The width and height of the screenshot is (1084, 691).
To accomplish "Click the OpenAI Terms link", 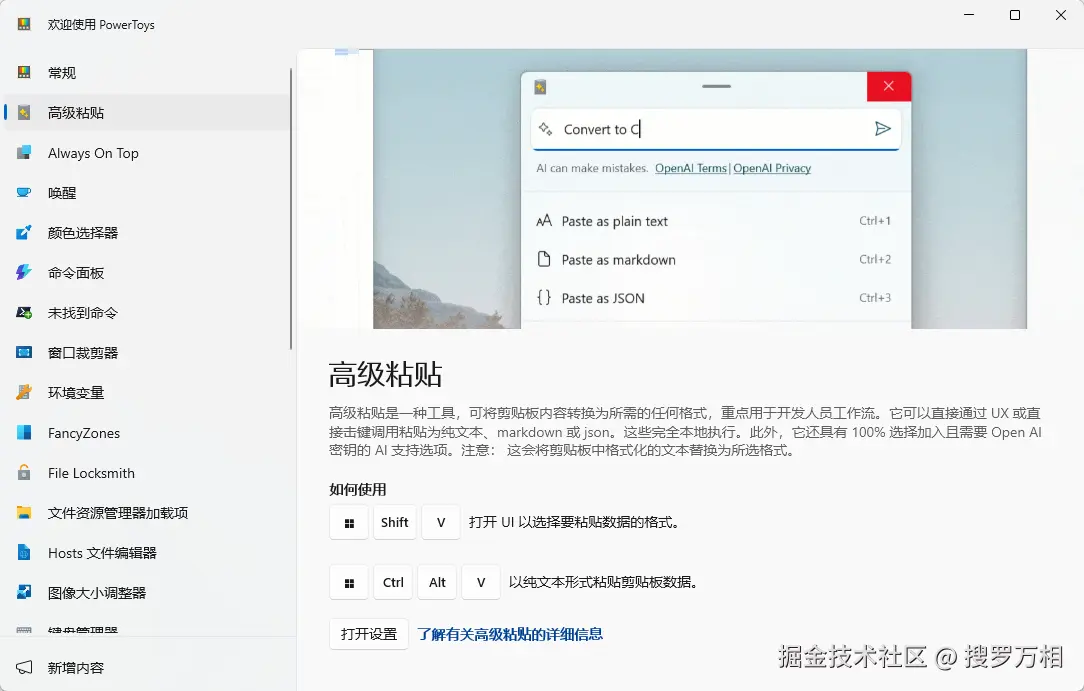I will point(691,168).
